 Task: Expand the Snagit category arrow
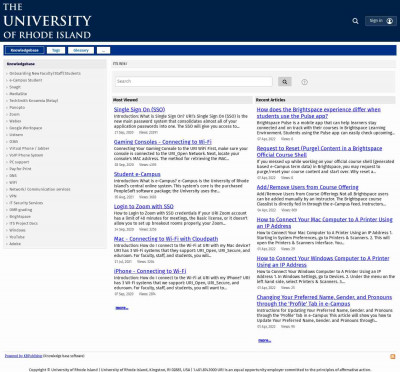point(7,87)
